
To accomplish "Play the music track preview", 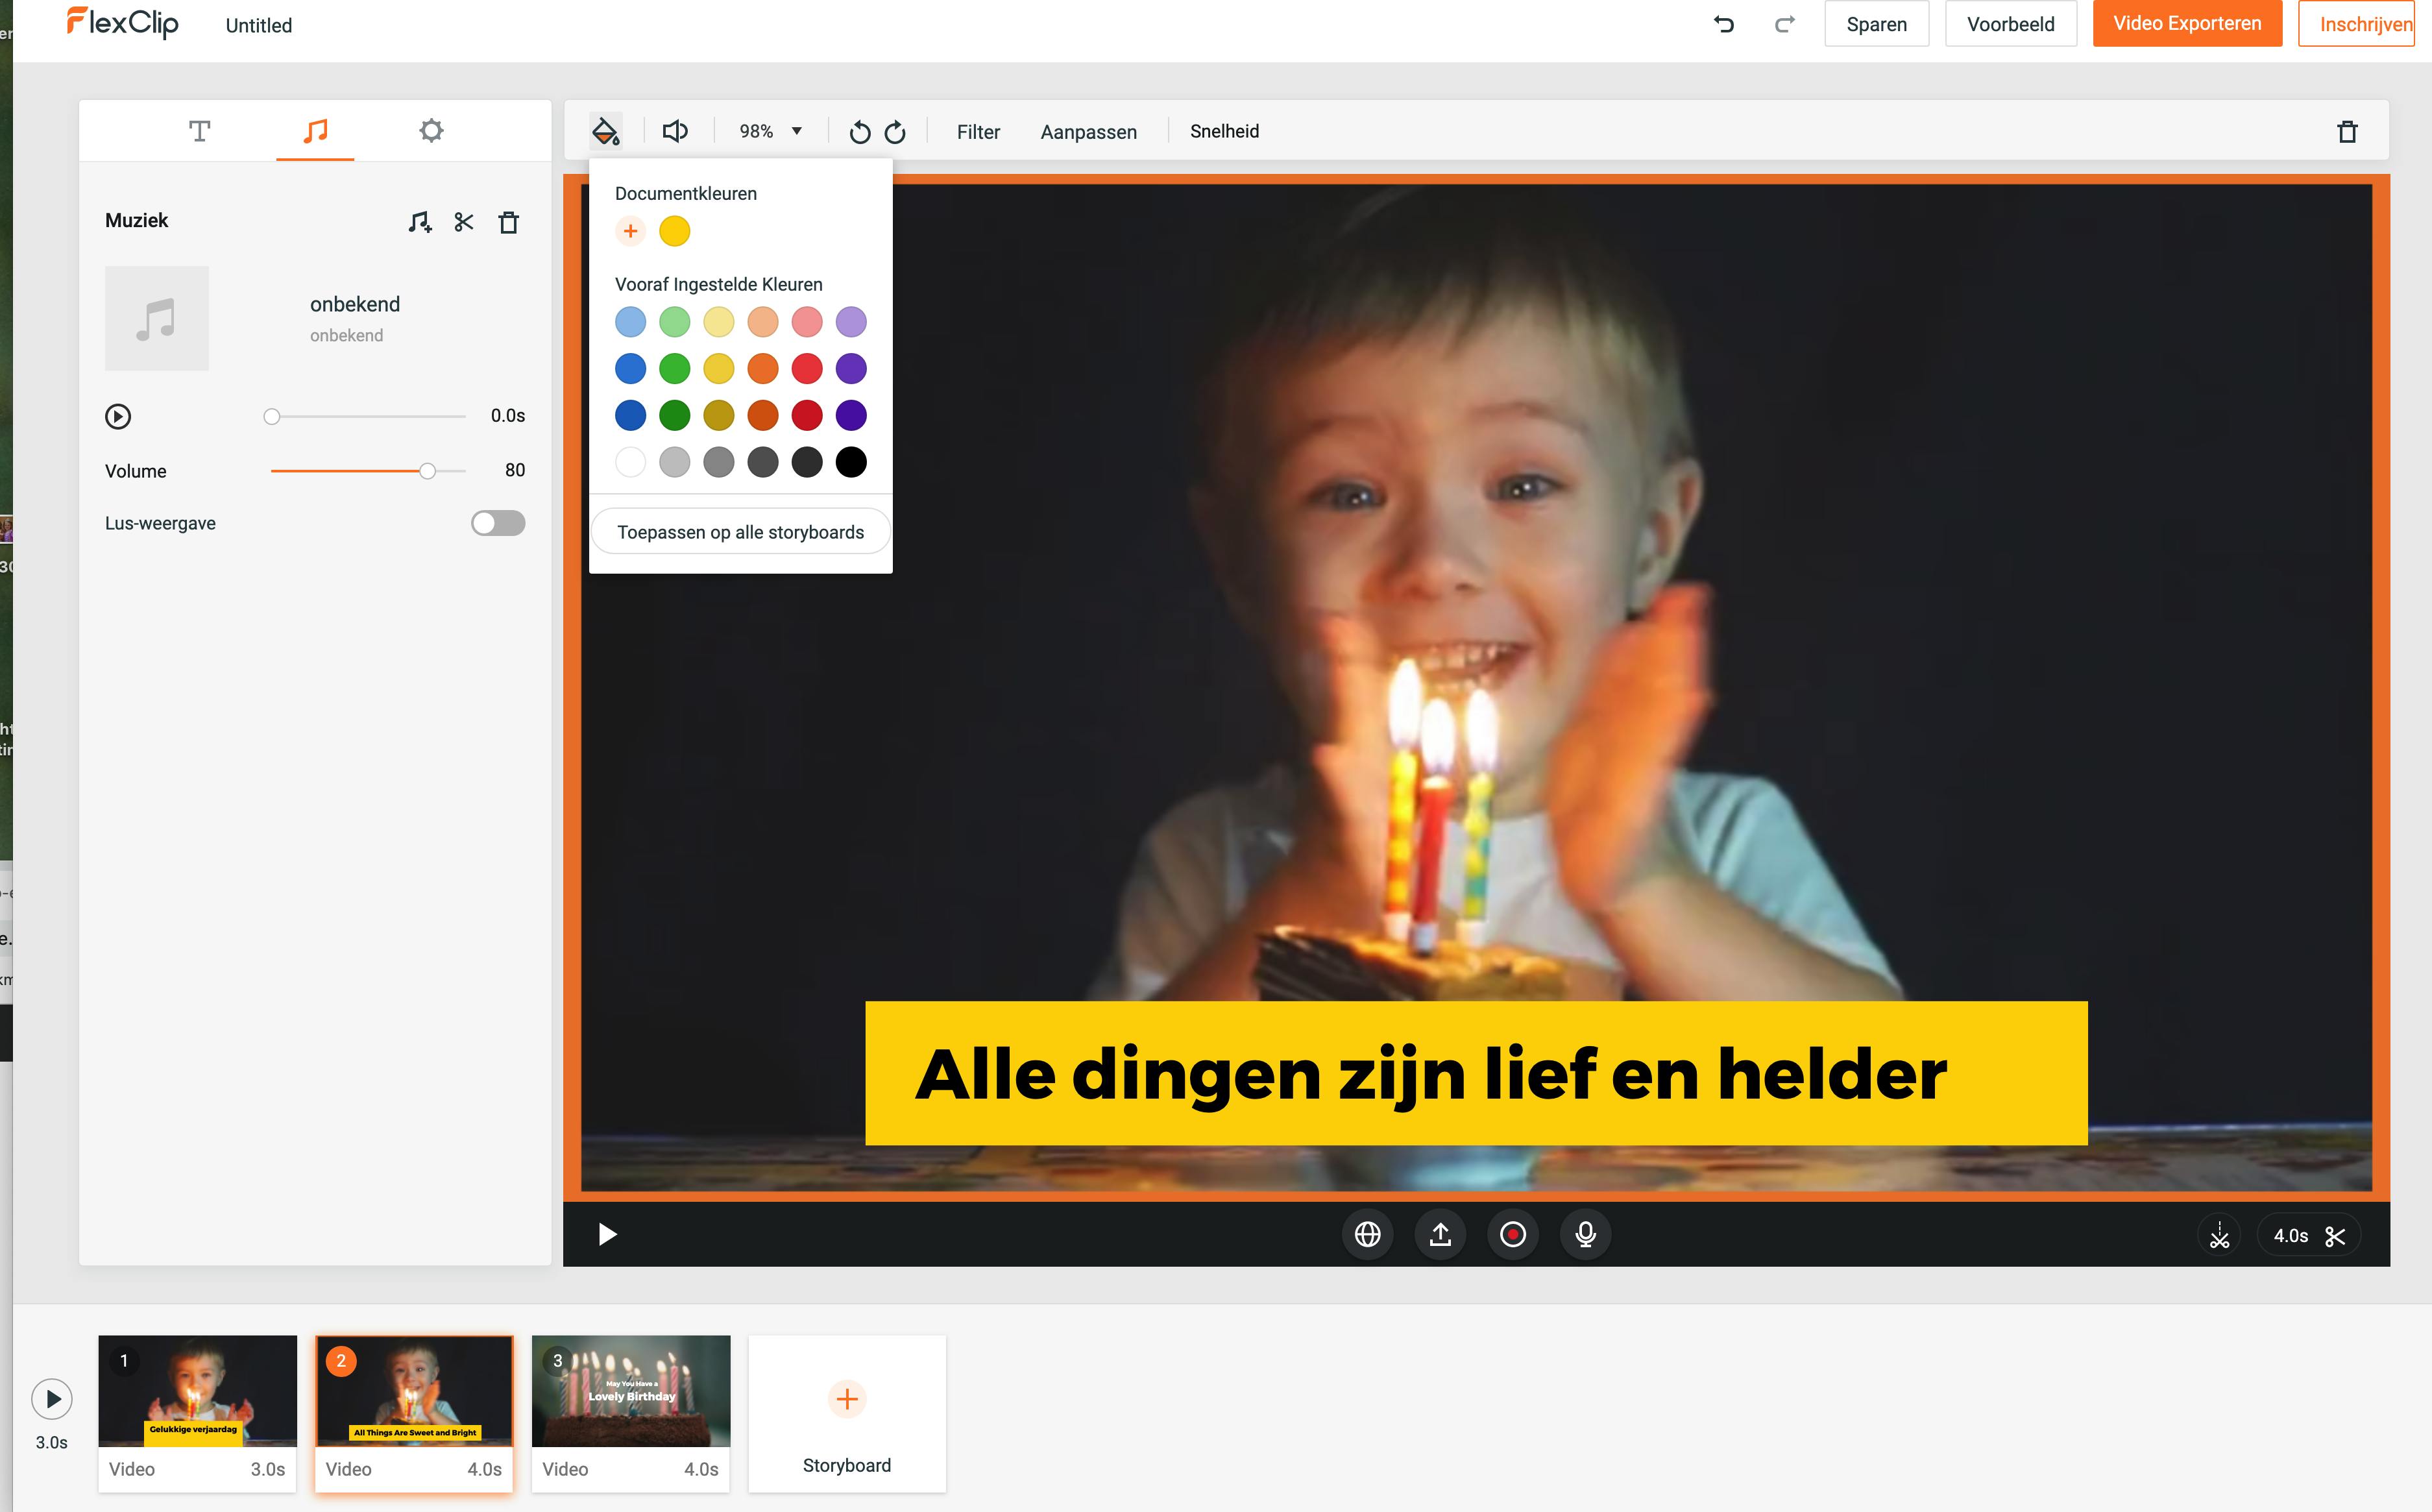I will click(x=118, y=416).
